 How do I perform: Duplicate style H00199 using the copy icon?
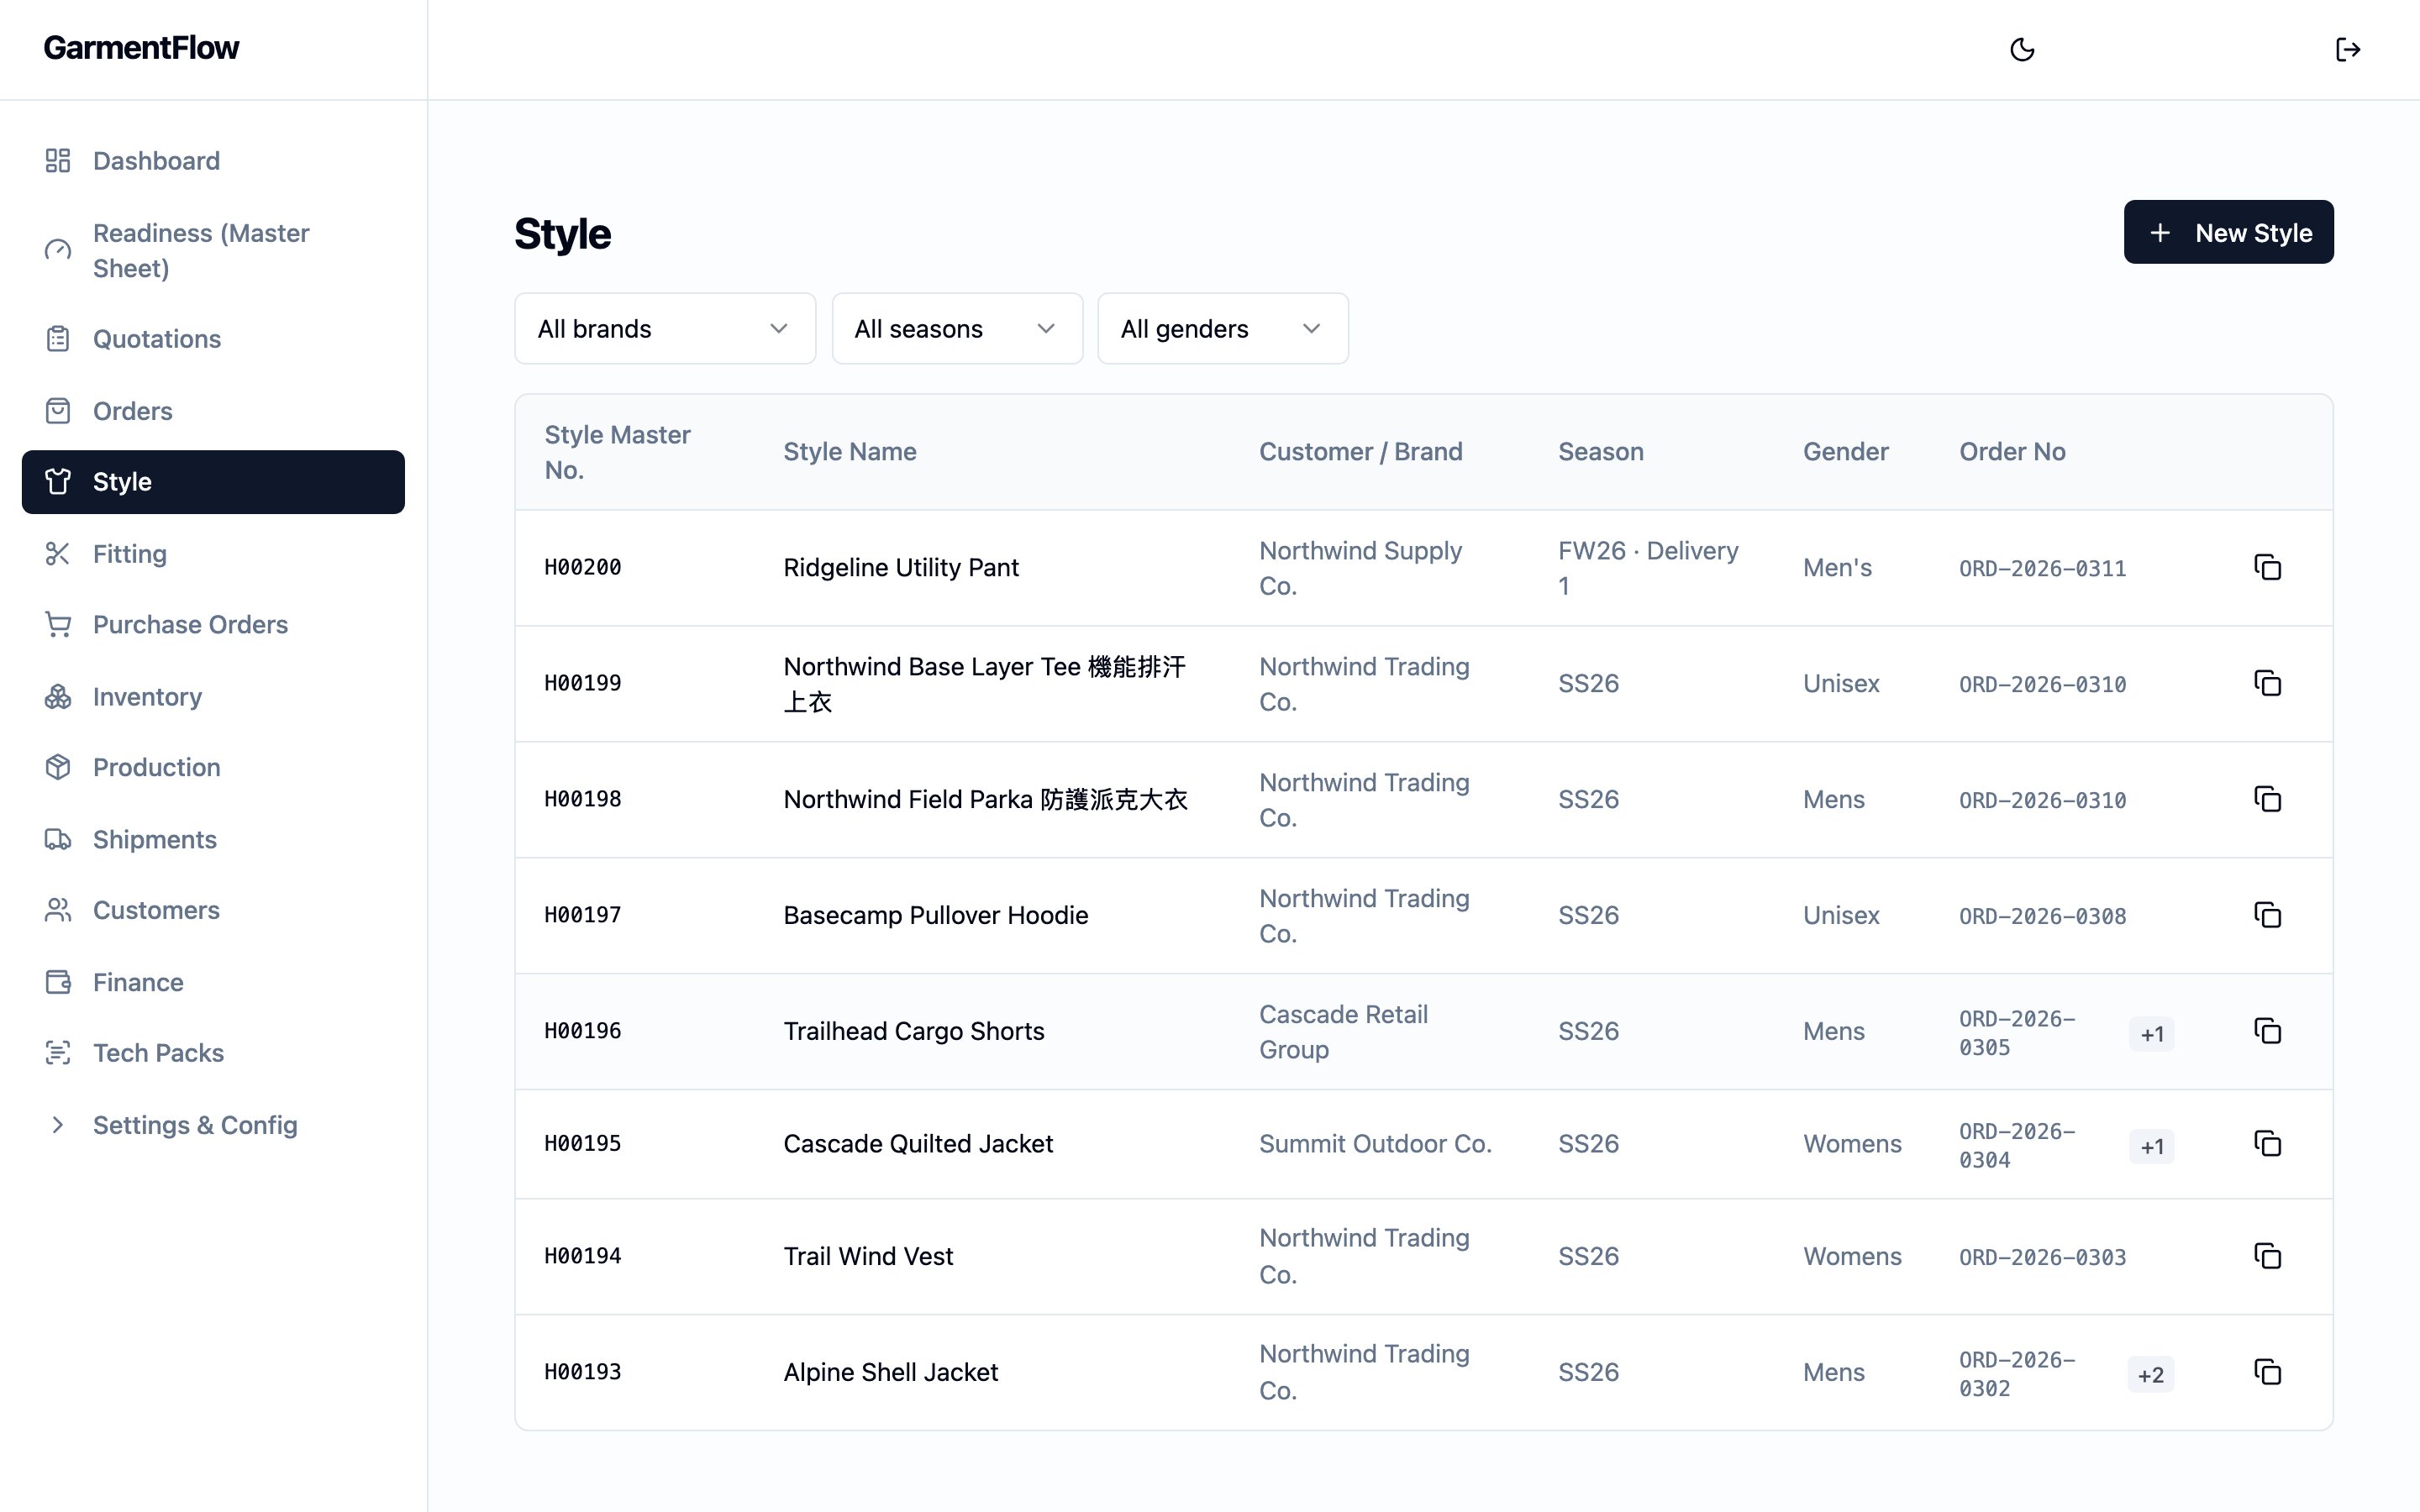[x=2267, y=683]
